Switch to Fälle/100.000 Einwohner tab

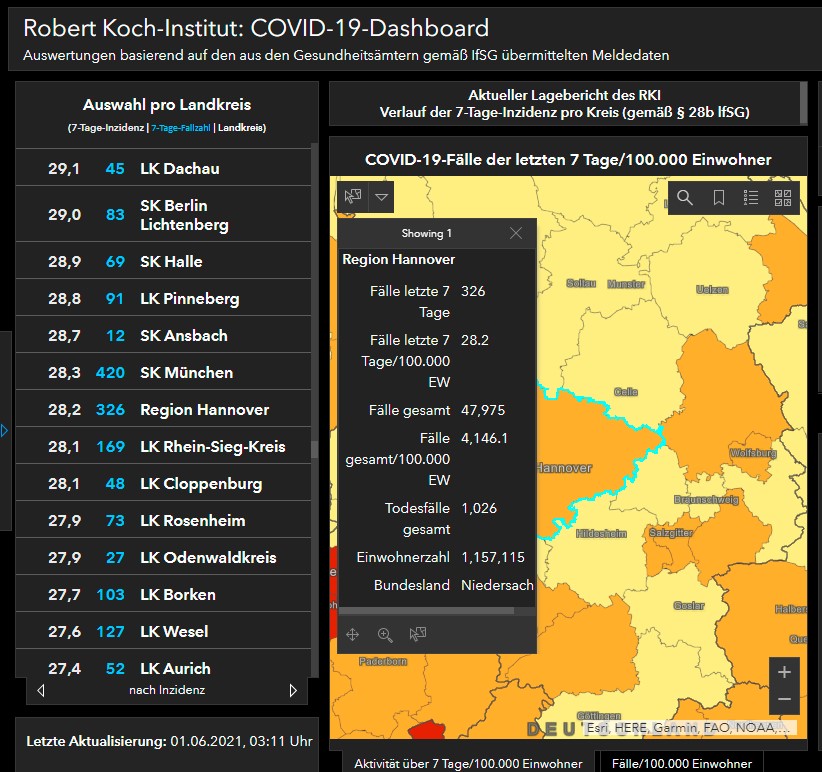pos(682,763)
